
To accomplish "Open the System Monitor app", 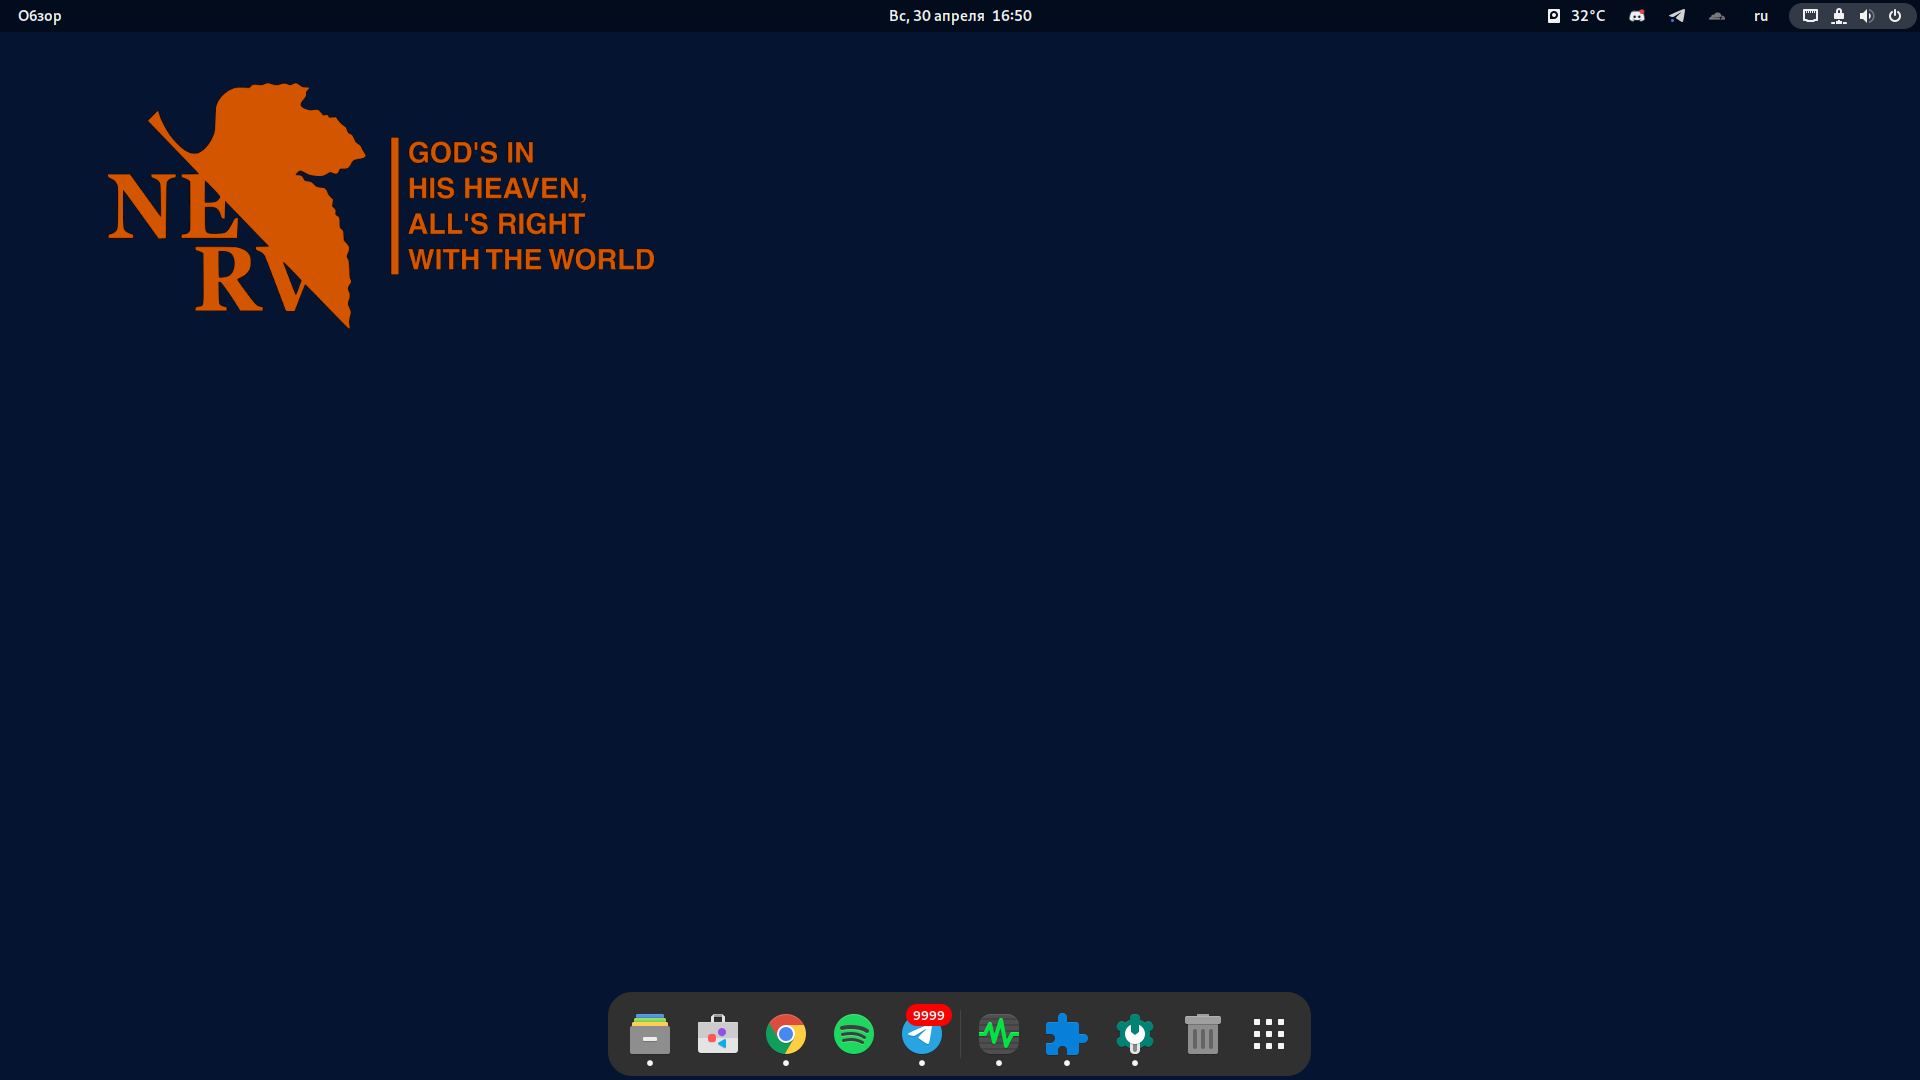I will [x=999, y=1034].
